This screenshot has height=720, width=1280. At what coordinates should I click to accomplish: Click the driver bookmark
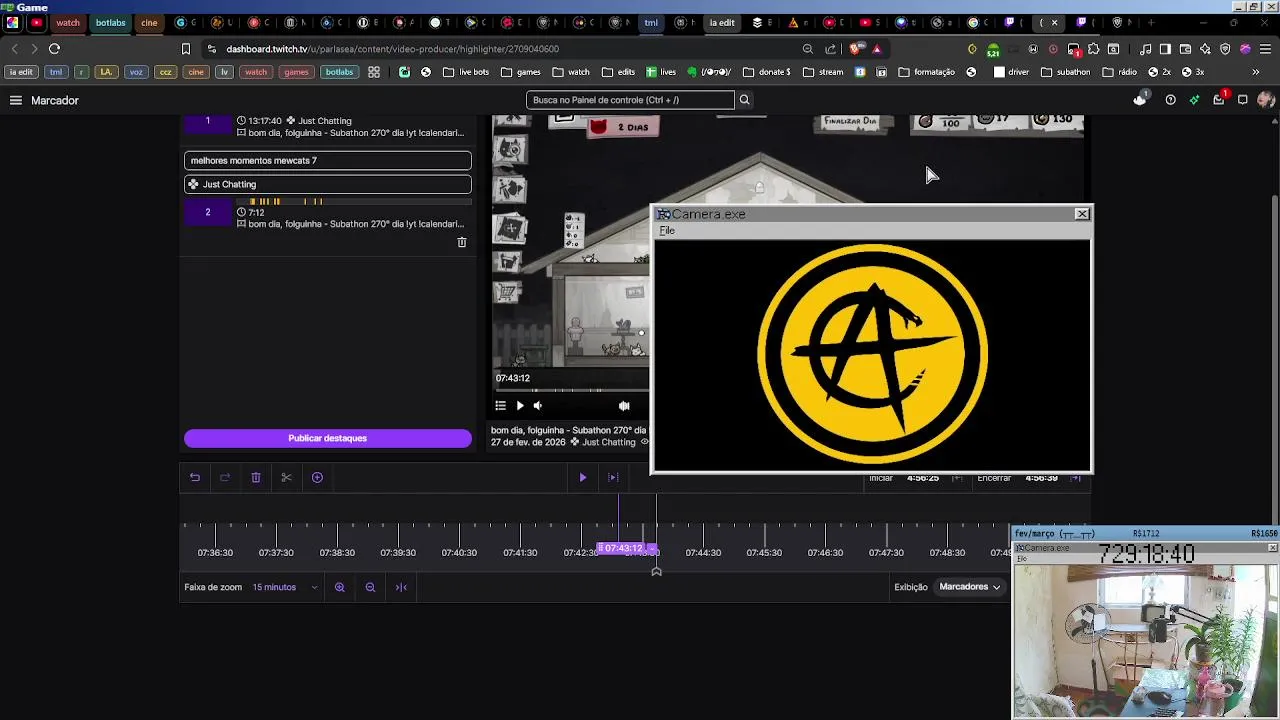click(1011, 72)
